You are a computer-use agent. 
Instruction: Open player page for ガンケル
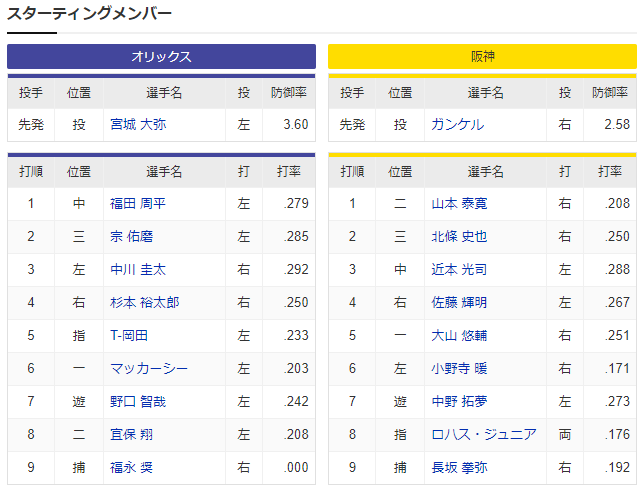tap(458, 124)
